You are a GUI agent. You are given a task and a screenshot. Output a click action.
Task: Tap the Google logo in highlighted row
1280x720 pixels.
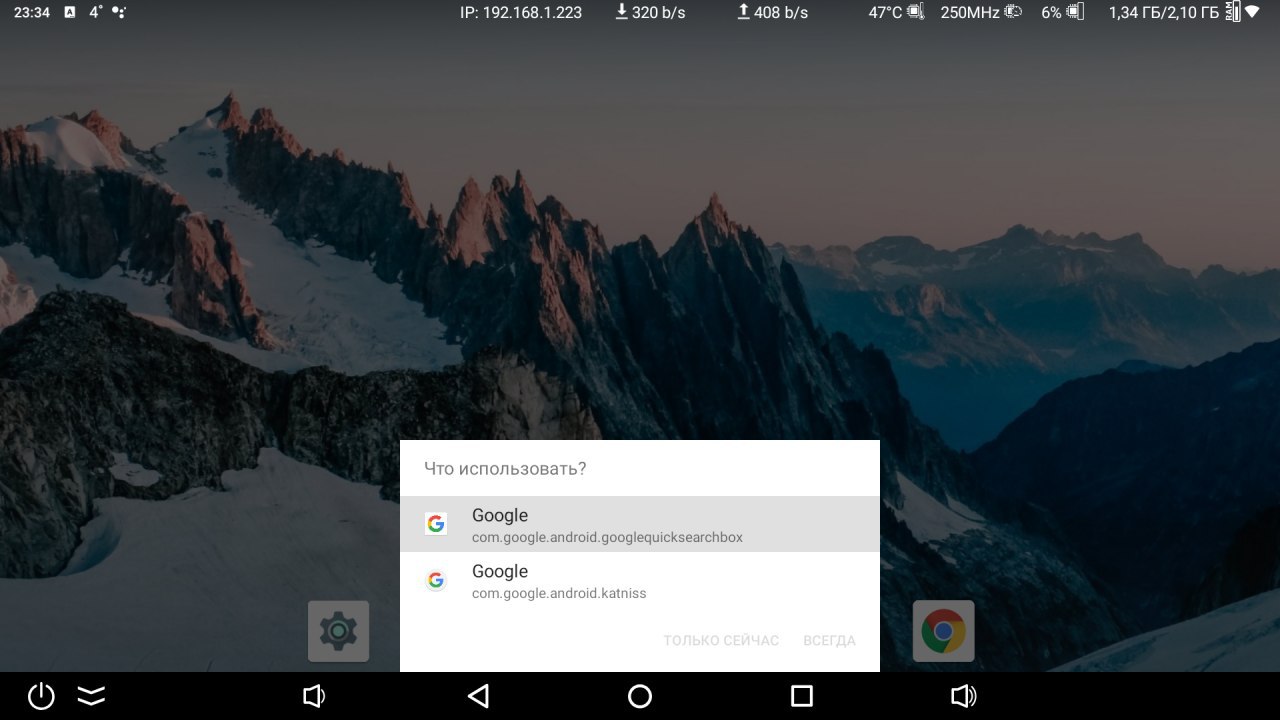pos(435,524)
